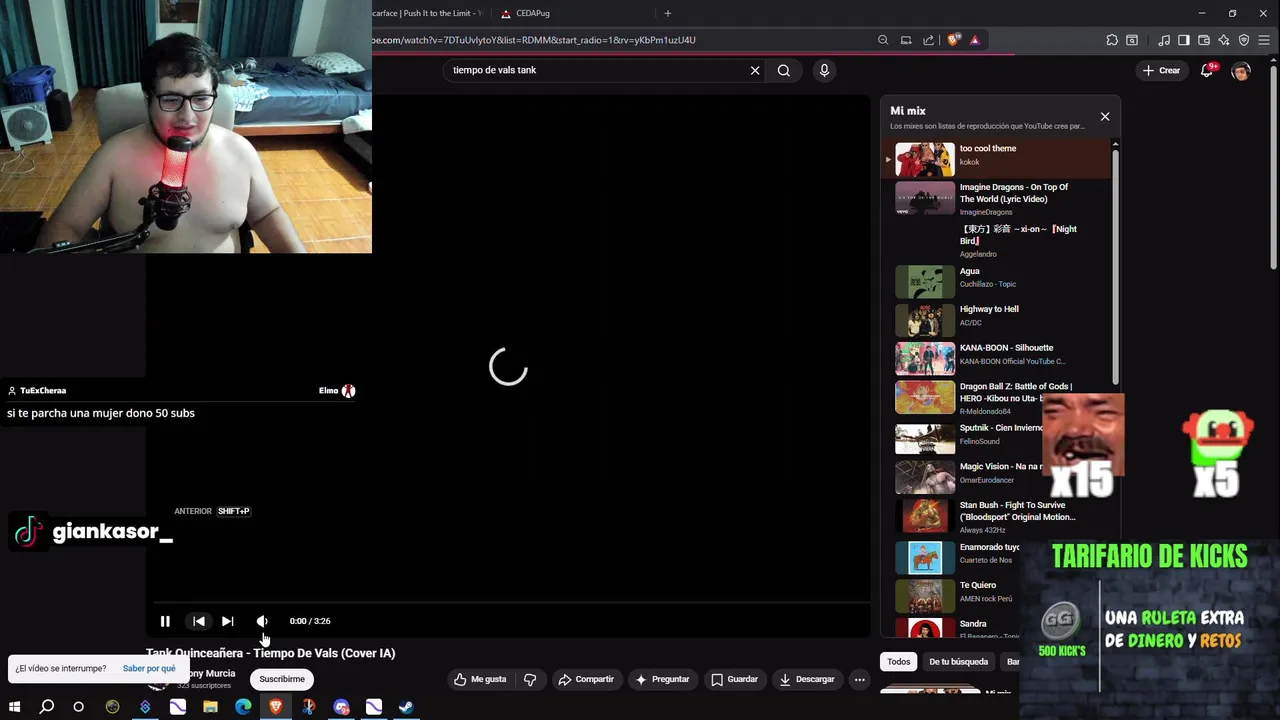Save the video with Guardar

pos(734,679)
